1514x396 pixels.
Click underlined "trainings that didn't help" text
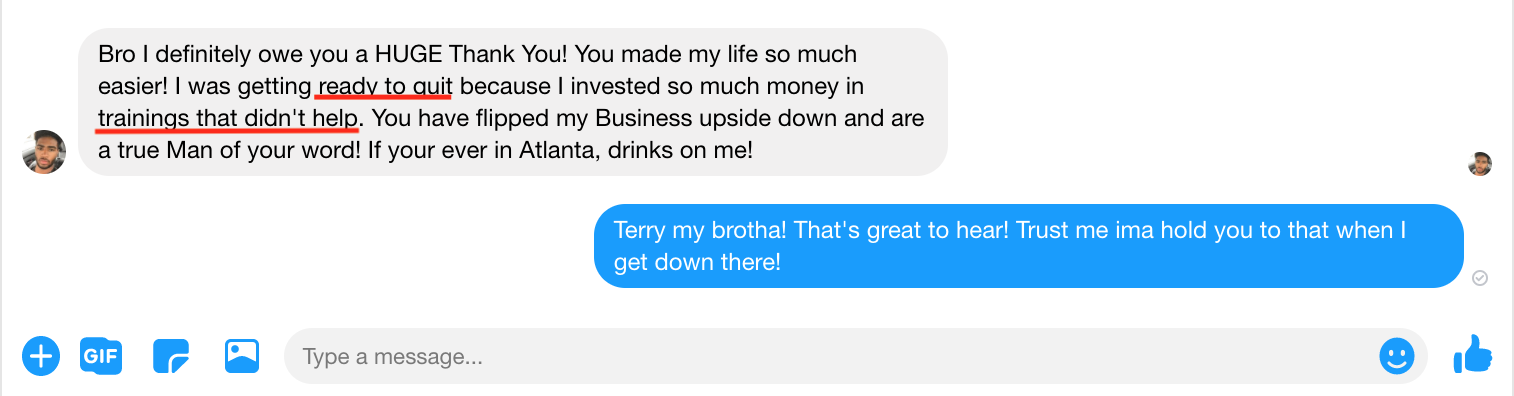tap(228, 119)
